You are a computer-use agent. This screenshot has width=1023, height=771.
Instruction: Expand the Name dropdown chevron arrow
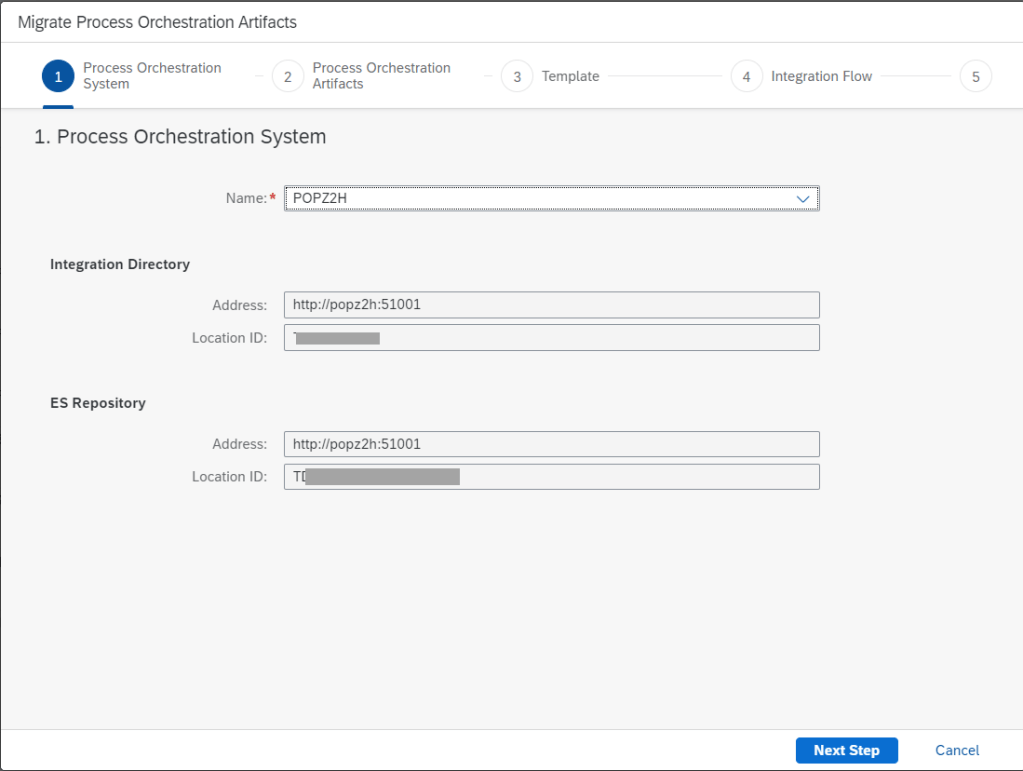click(x=802, y=199)
